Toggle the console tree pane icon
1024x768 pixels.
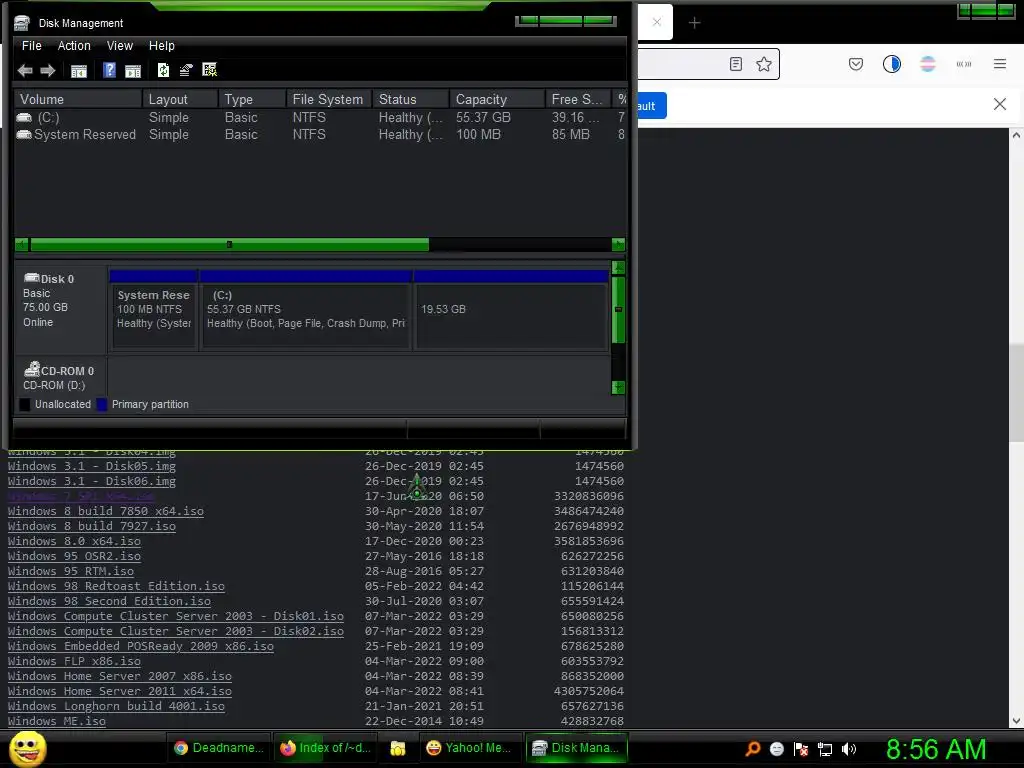tap(79, 71)
